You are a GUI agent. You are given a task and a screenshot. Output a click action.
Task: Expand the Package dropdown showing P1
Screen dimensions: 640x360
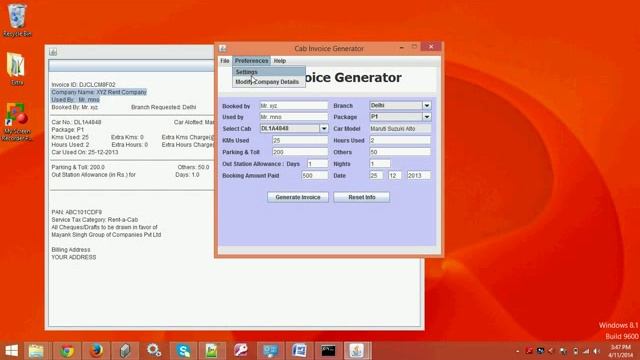tap(427, 117)
